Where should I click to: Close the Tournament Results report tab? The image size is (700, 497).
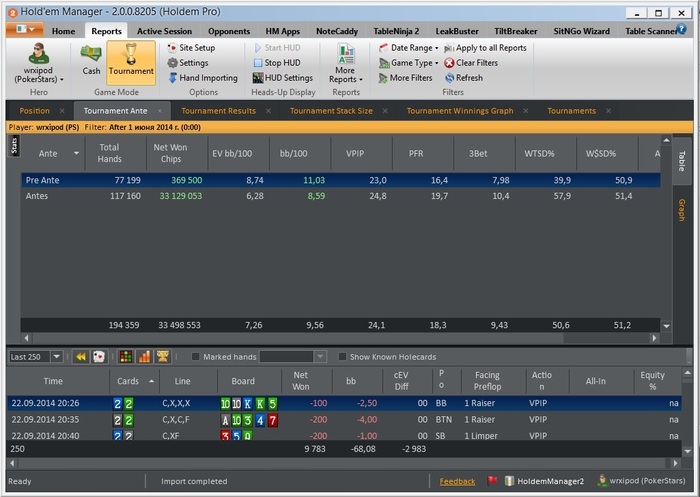(268, 111)
